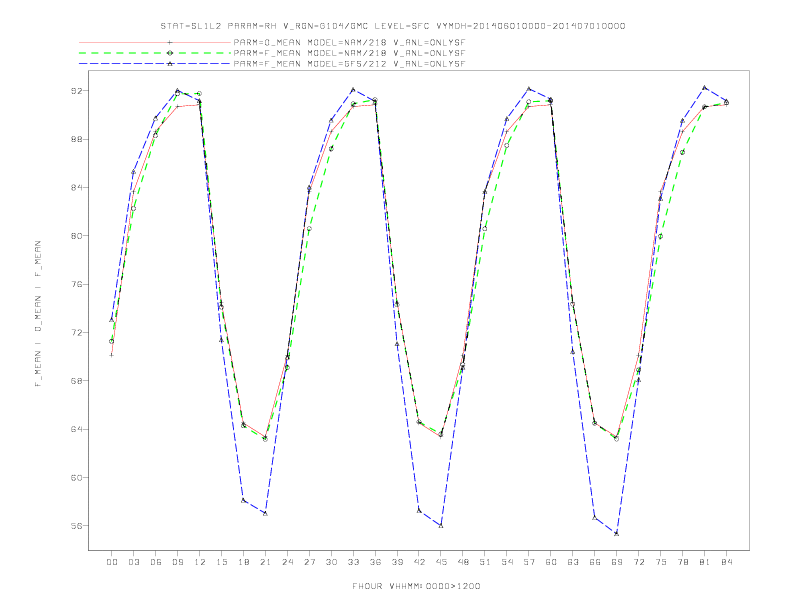Click x-axis tick label 18
Viewport: 792px width, 612px height.
point(243,562)
